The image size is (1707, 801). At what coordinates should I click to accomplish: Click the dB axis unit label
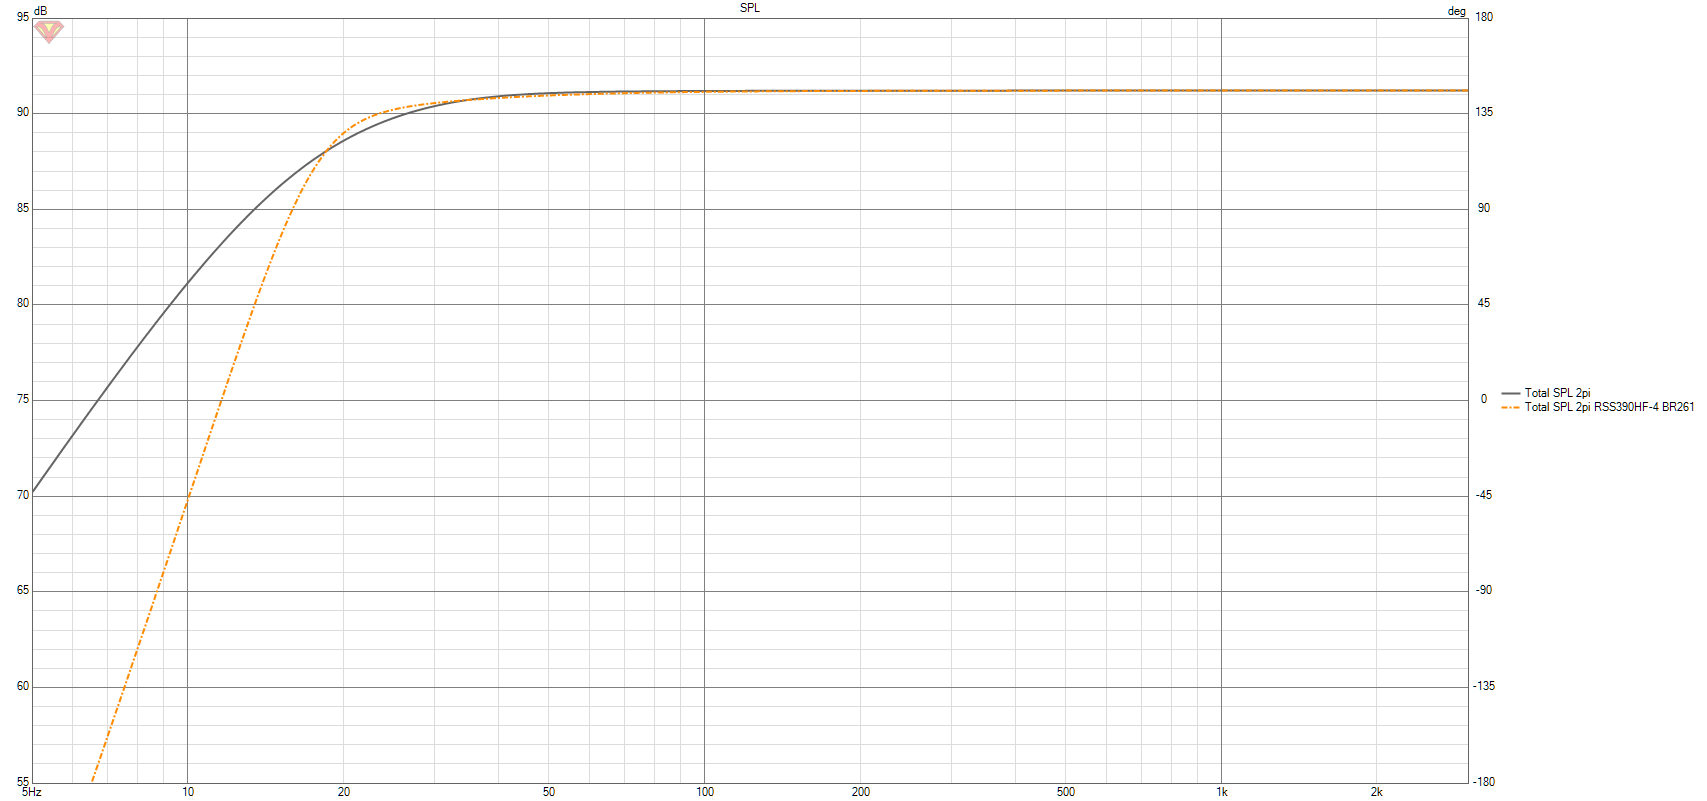40,10
